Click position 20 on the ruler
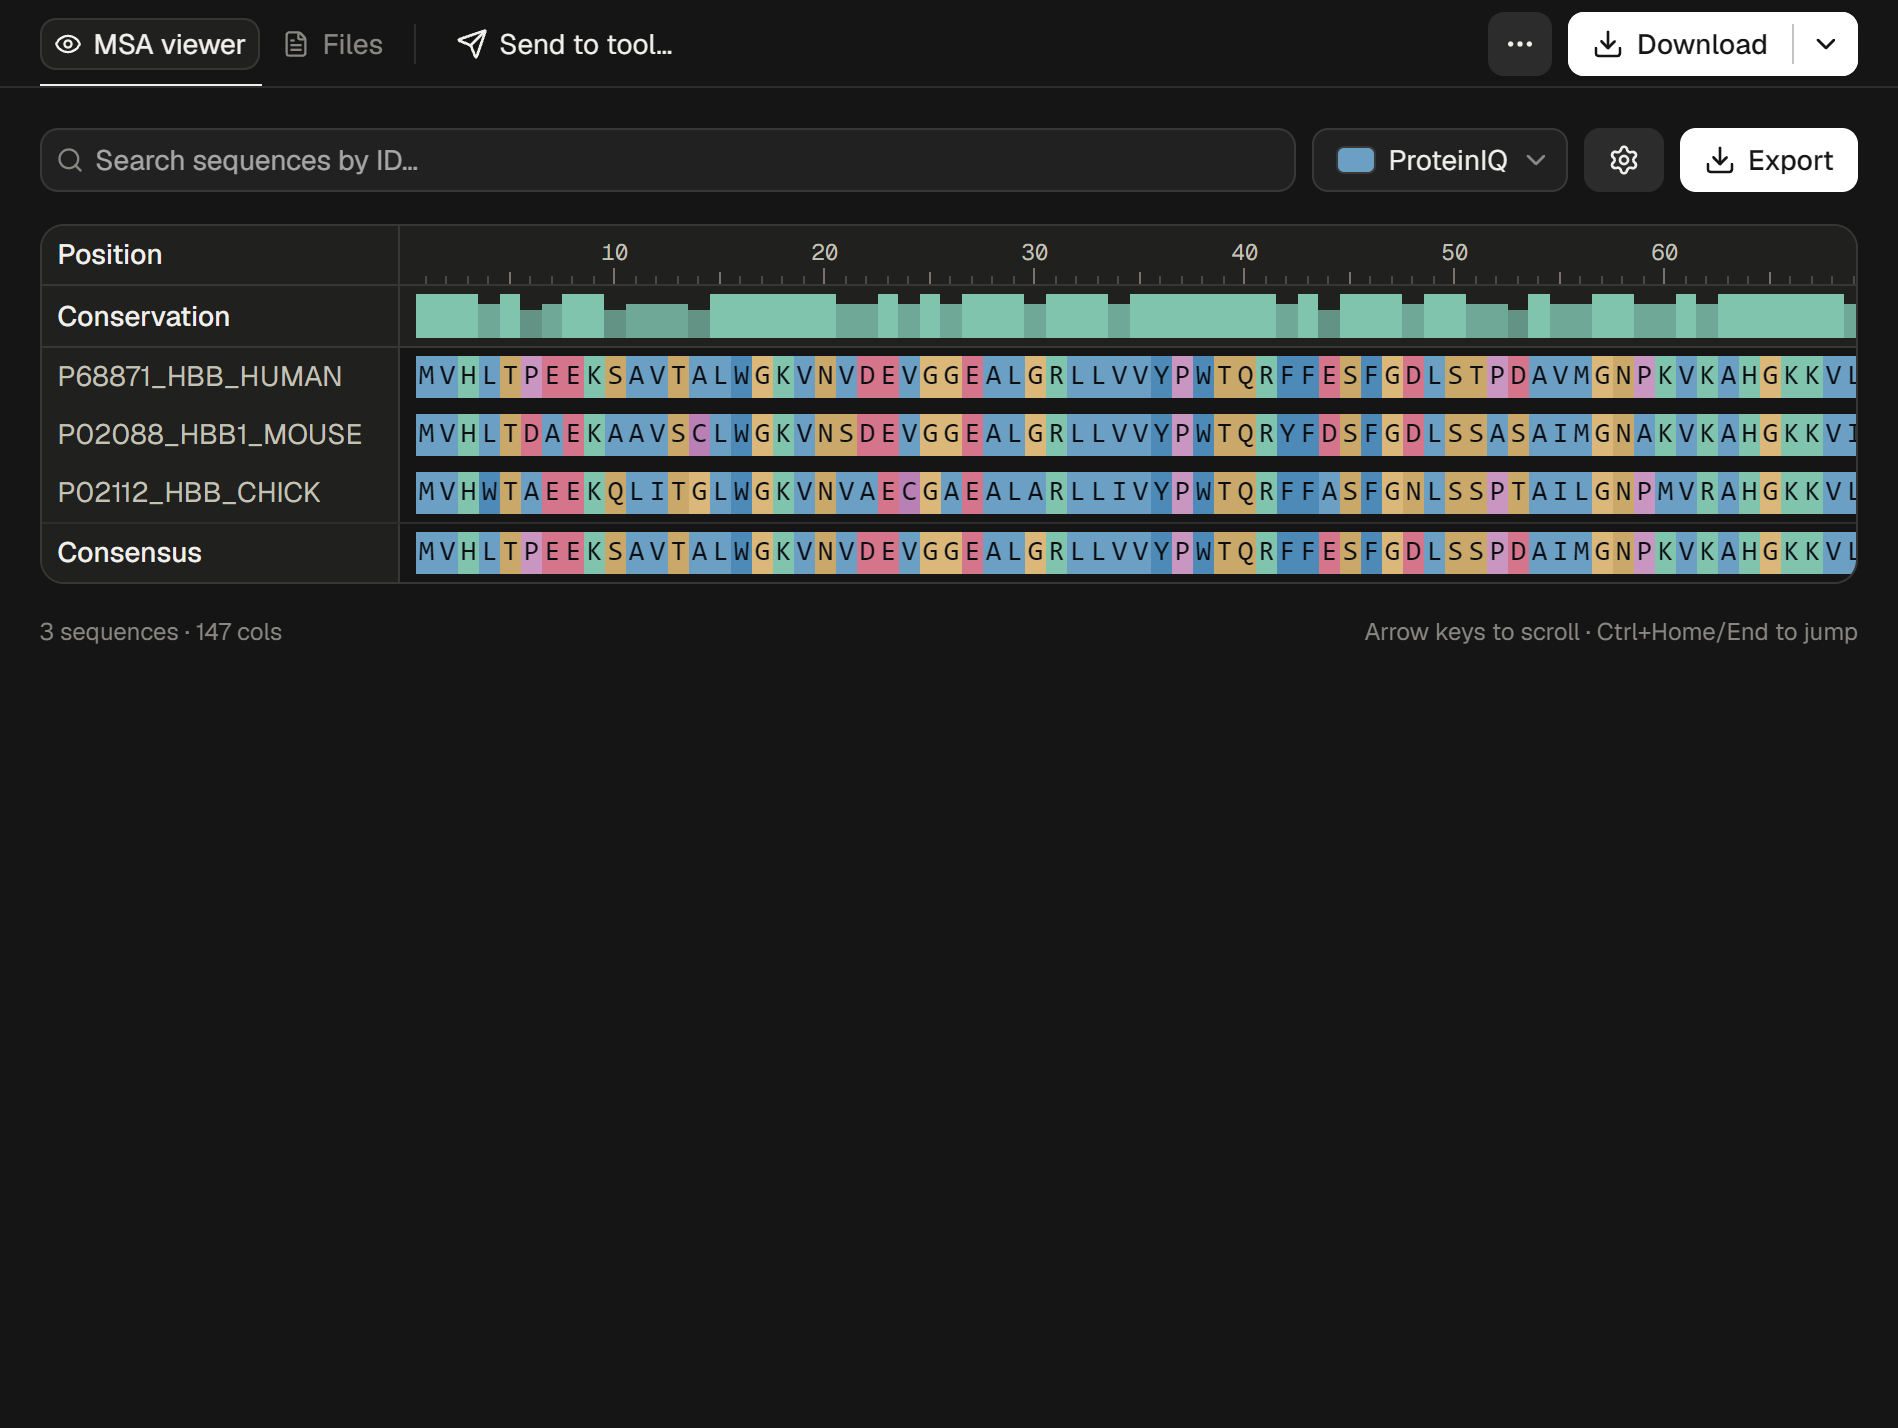Viewport: 1898px width, 1428px height. pos(824,253)
